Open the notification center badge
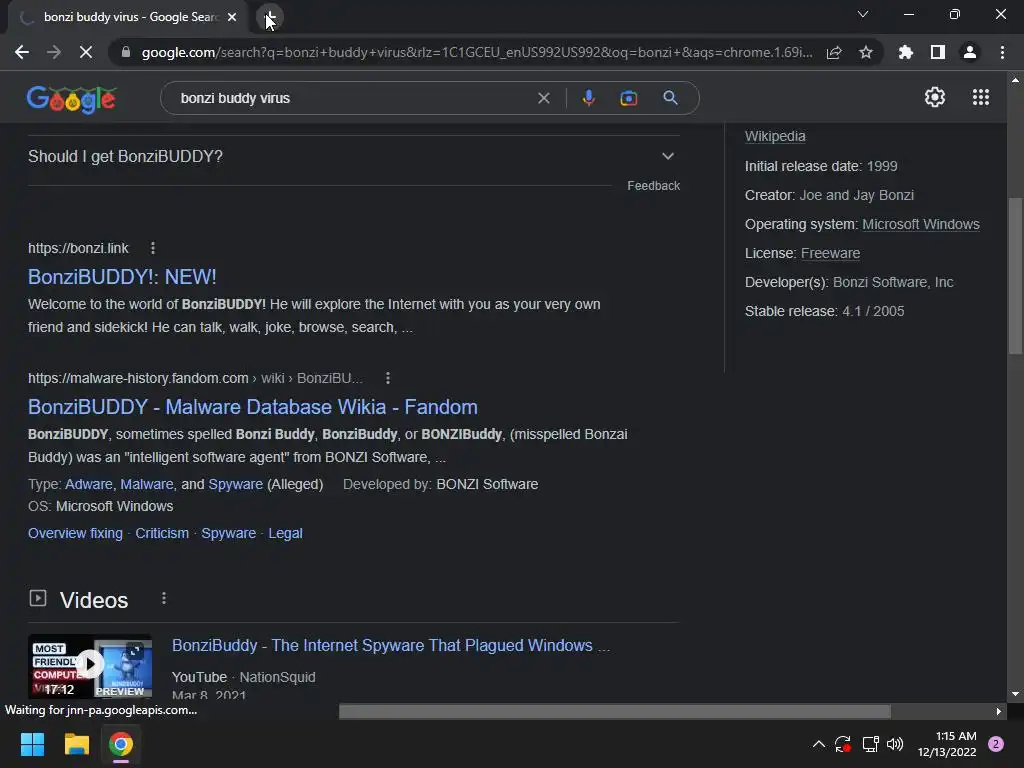The height and width of the screenshot is (768, 1024). (996, 744)
